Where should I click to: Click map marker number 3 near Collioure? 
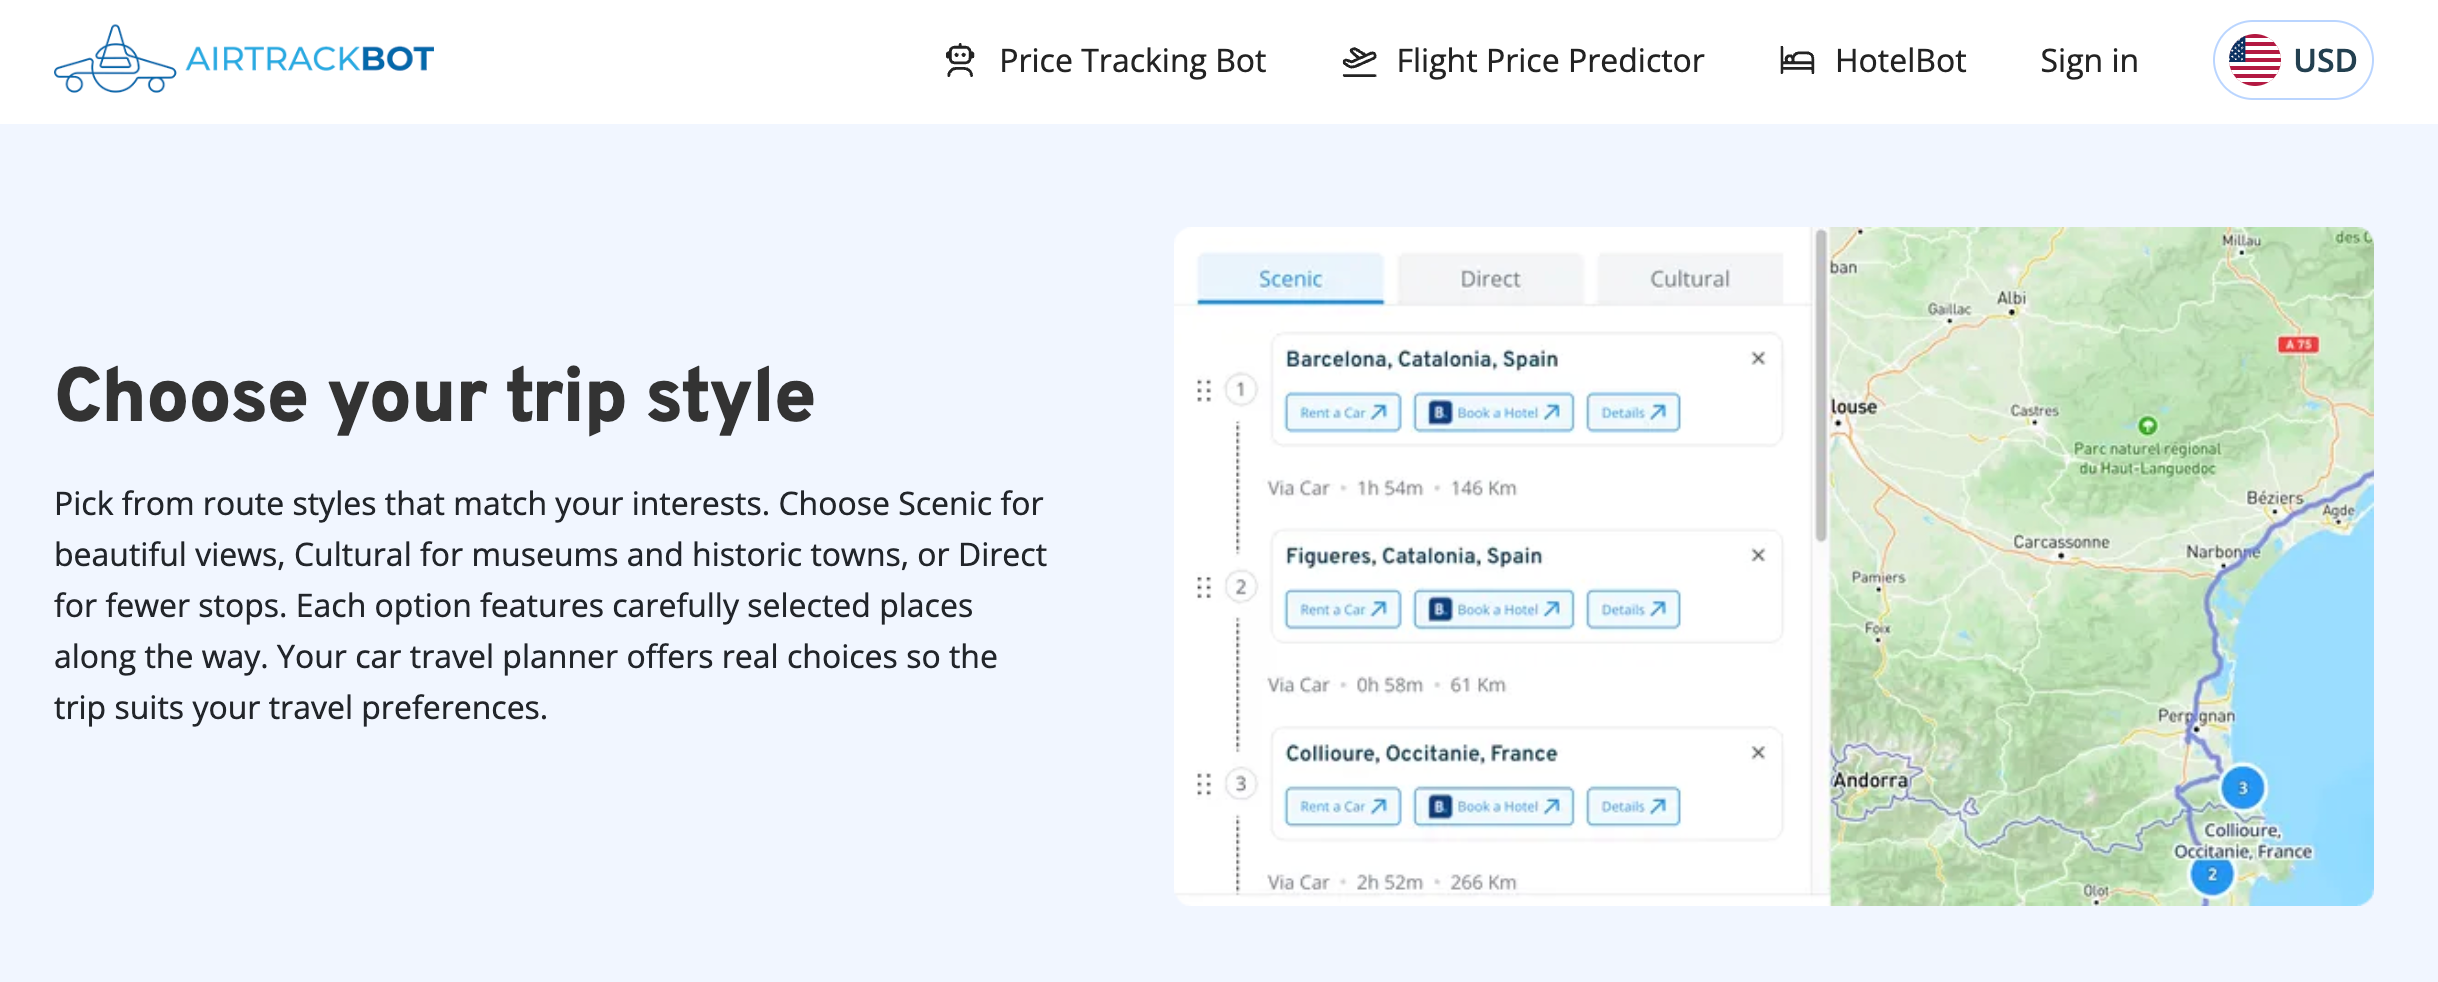click(x=2242, y=788)
